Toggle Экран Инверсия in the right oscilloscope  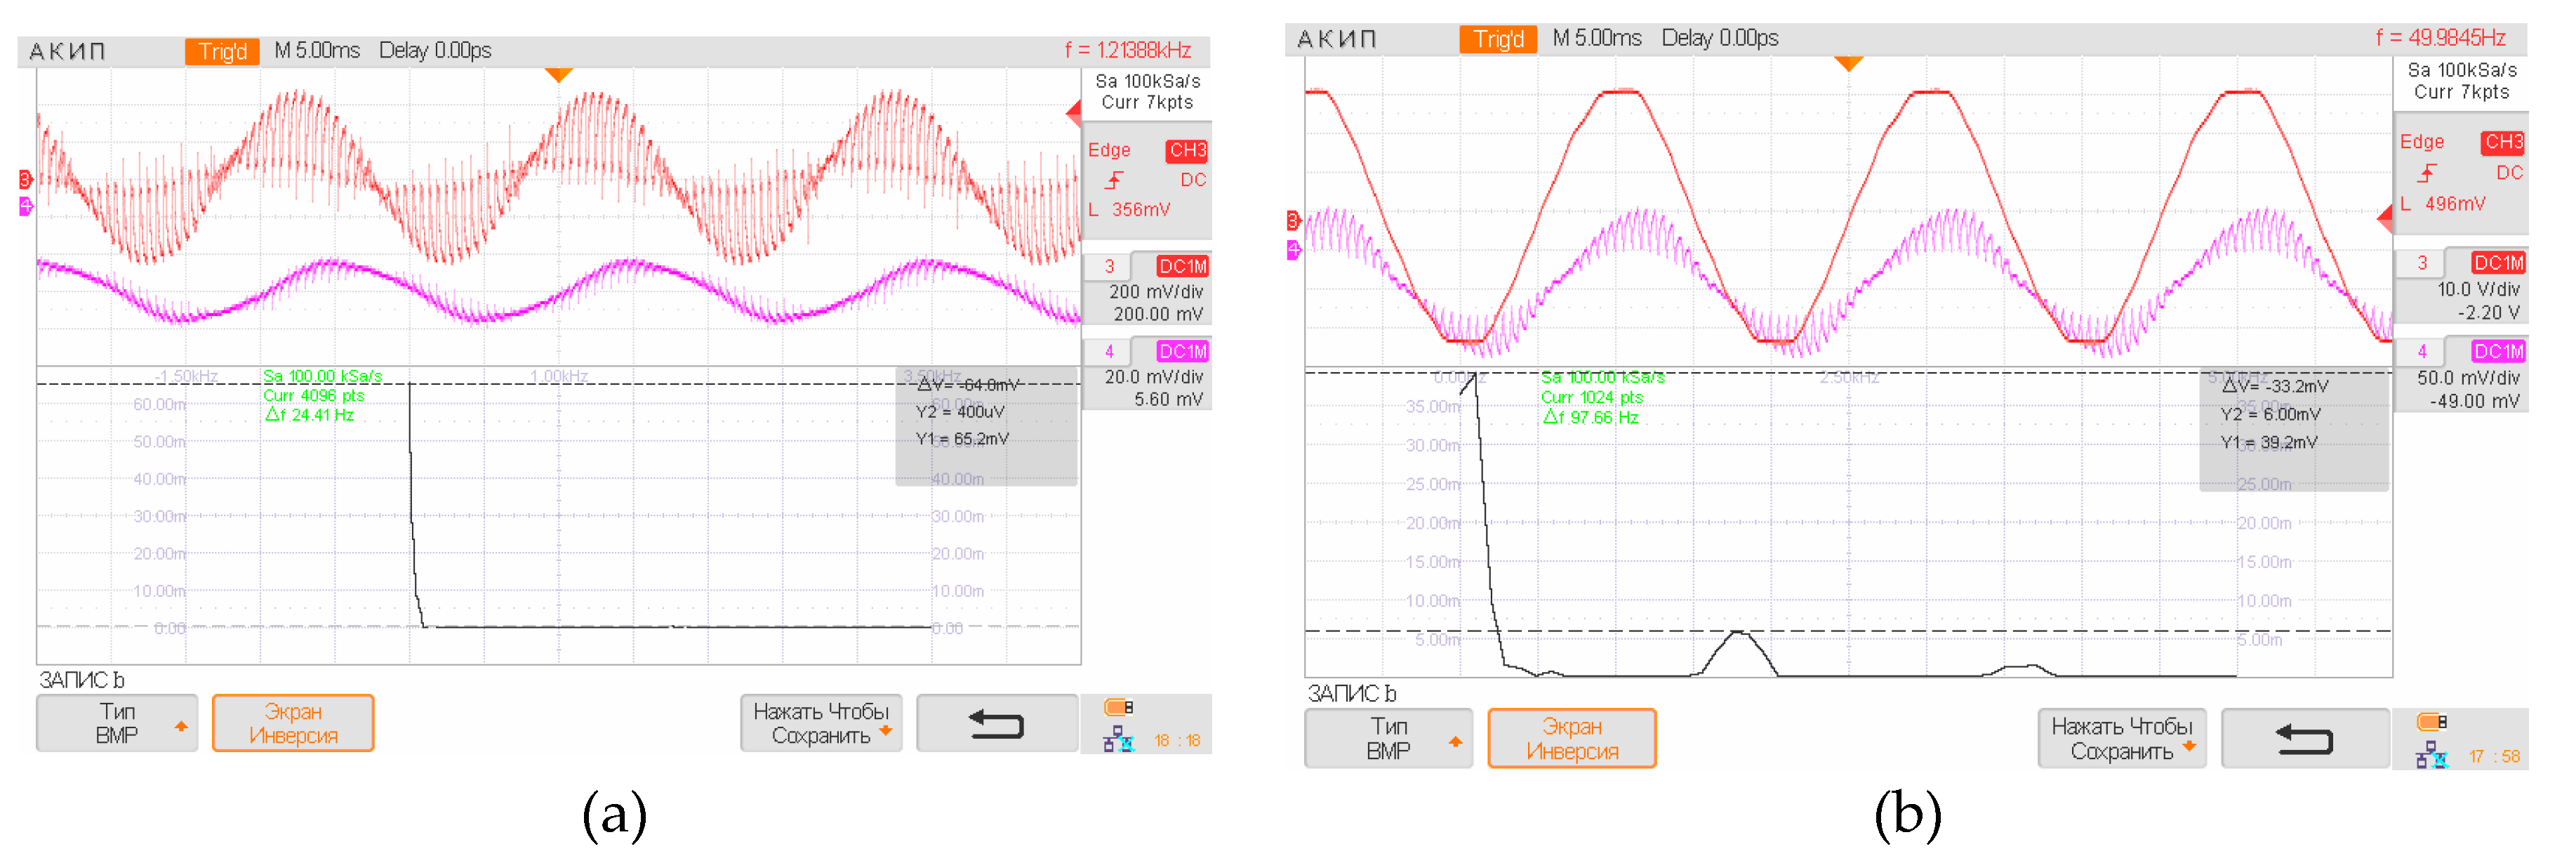1571,739
